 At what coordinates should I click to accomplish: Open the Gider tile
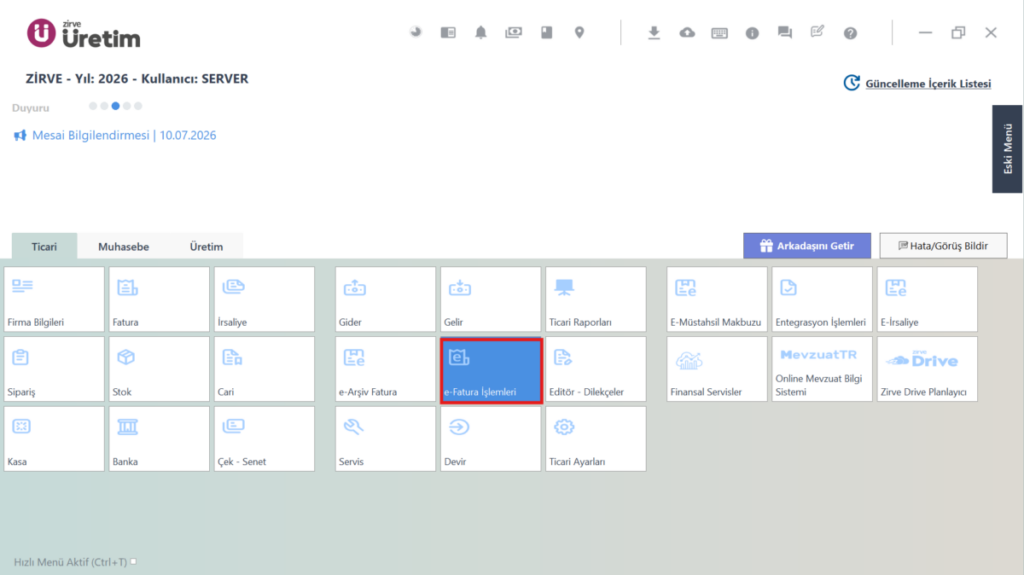click(x=385, y=299)
